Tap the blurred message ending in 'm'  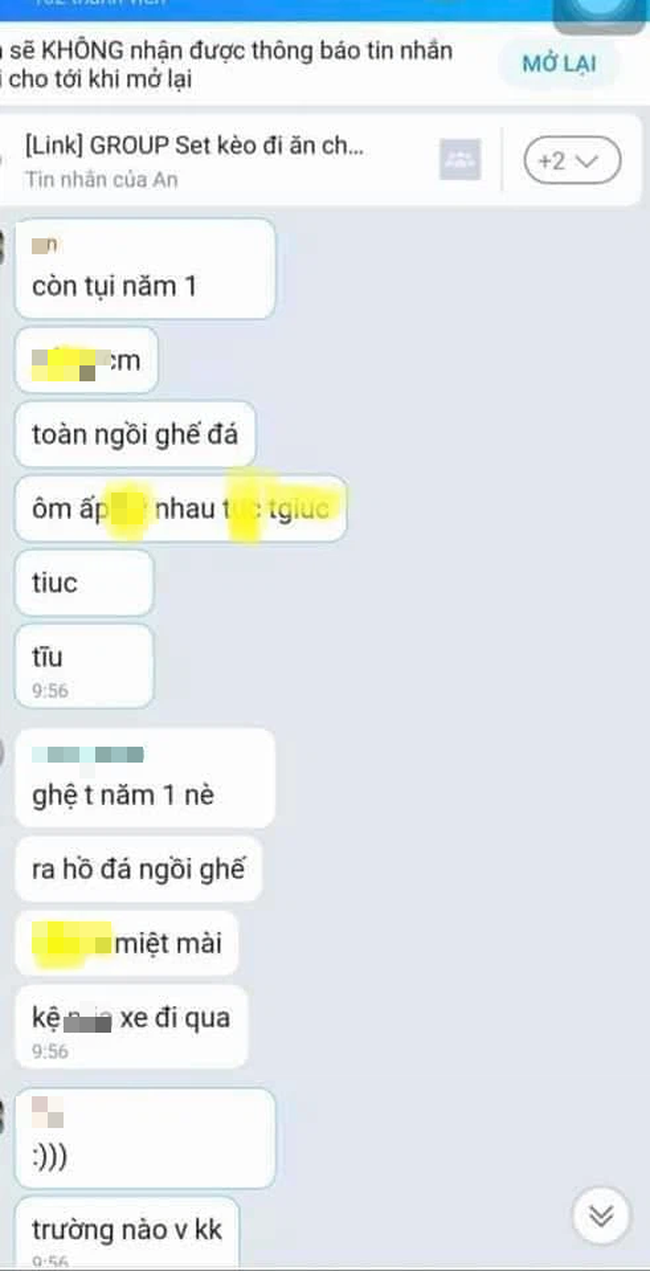86,361
